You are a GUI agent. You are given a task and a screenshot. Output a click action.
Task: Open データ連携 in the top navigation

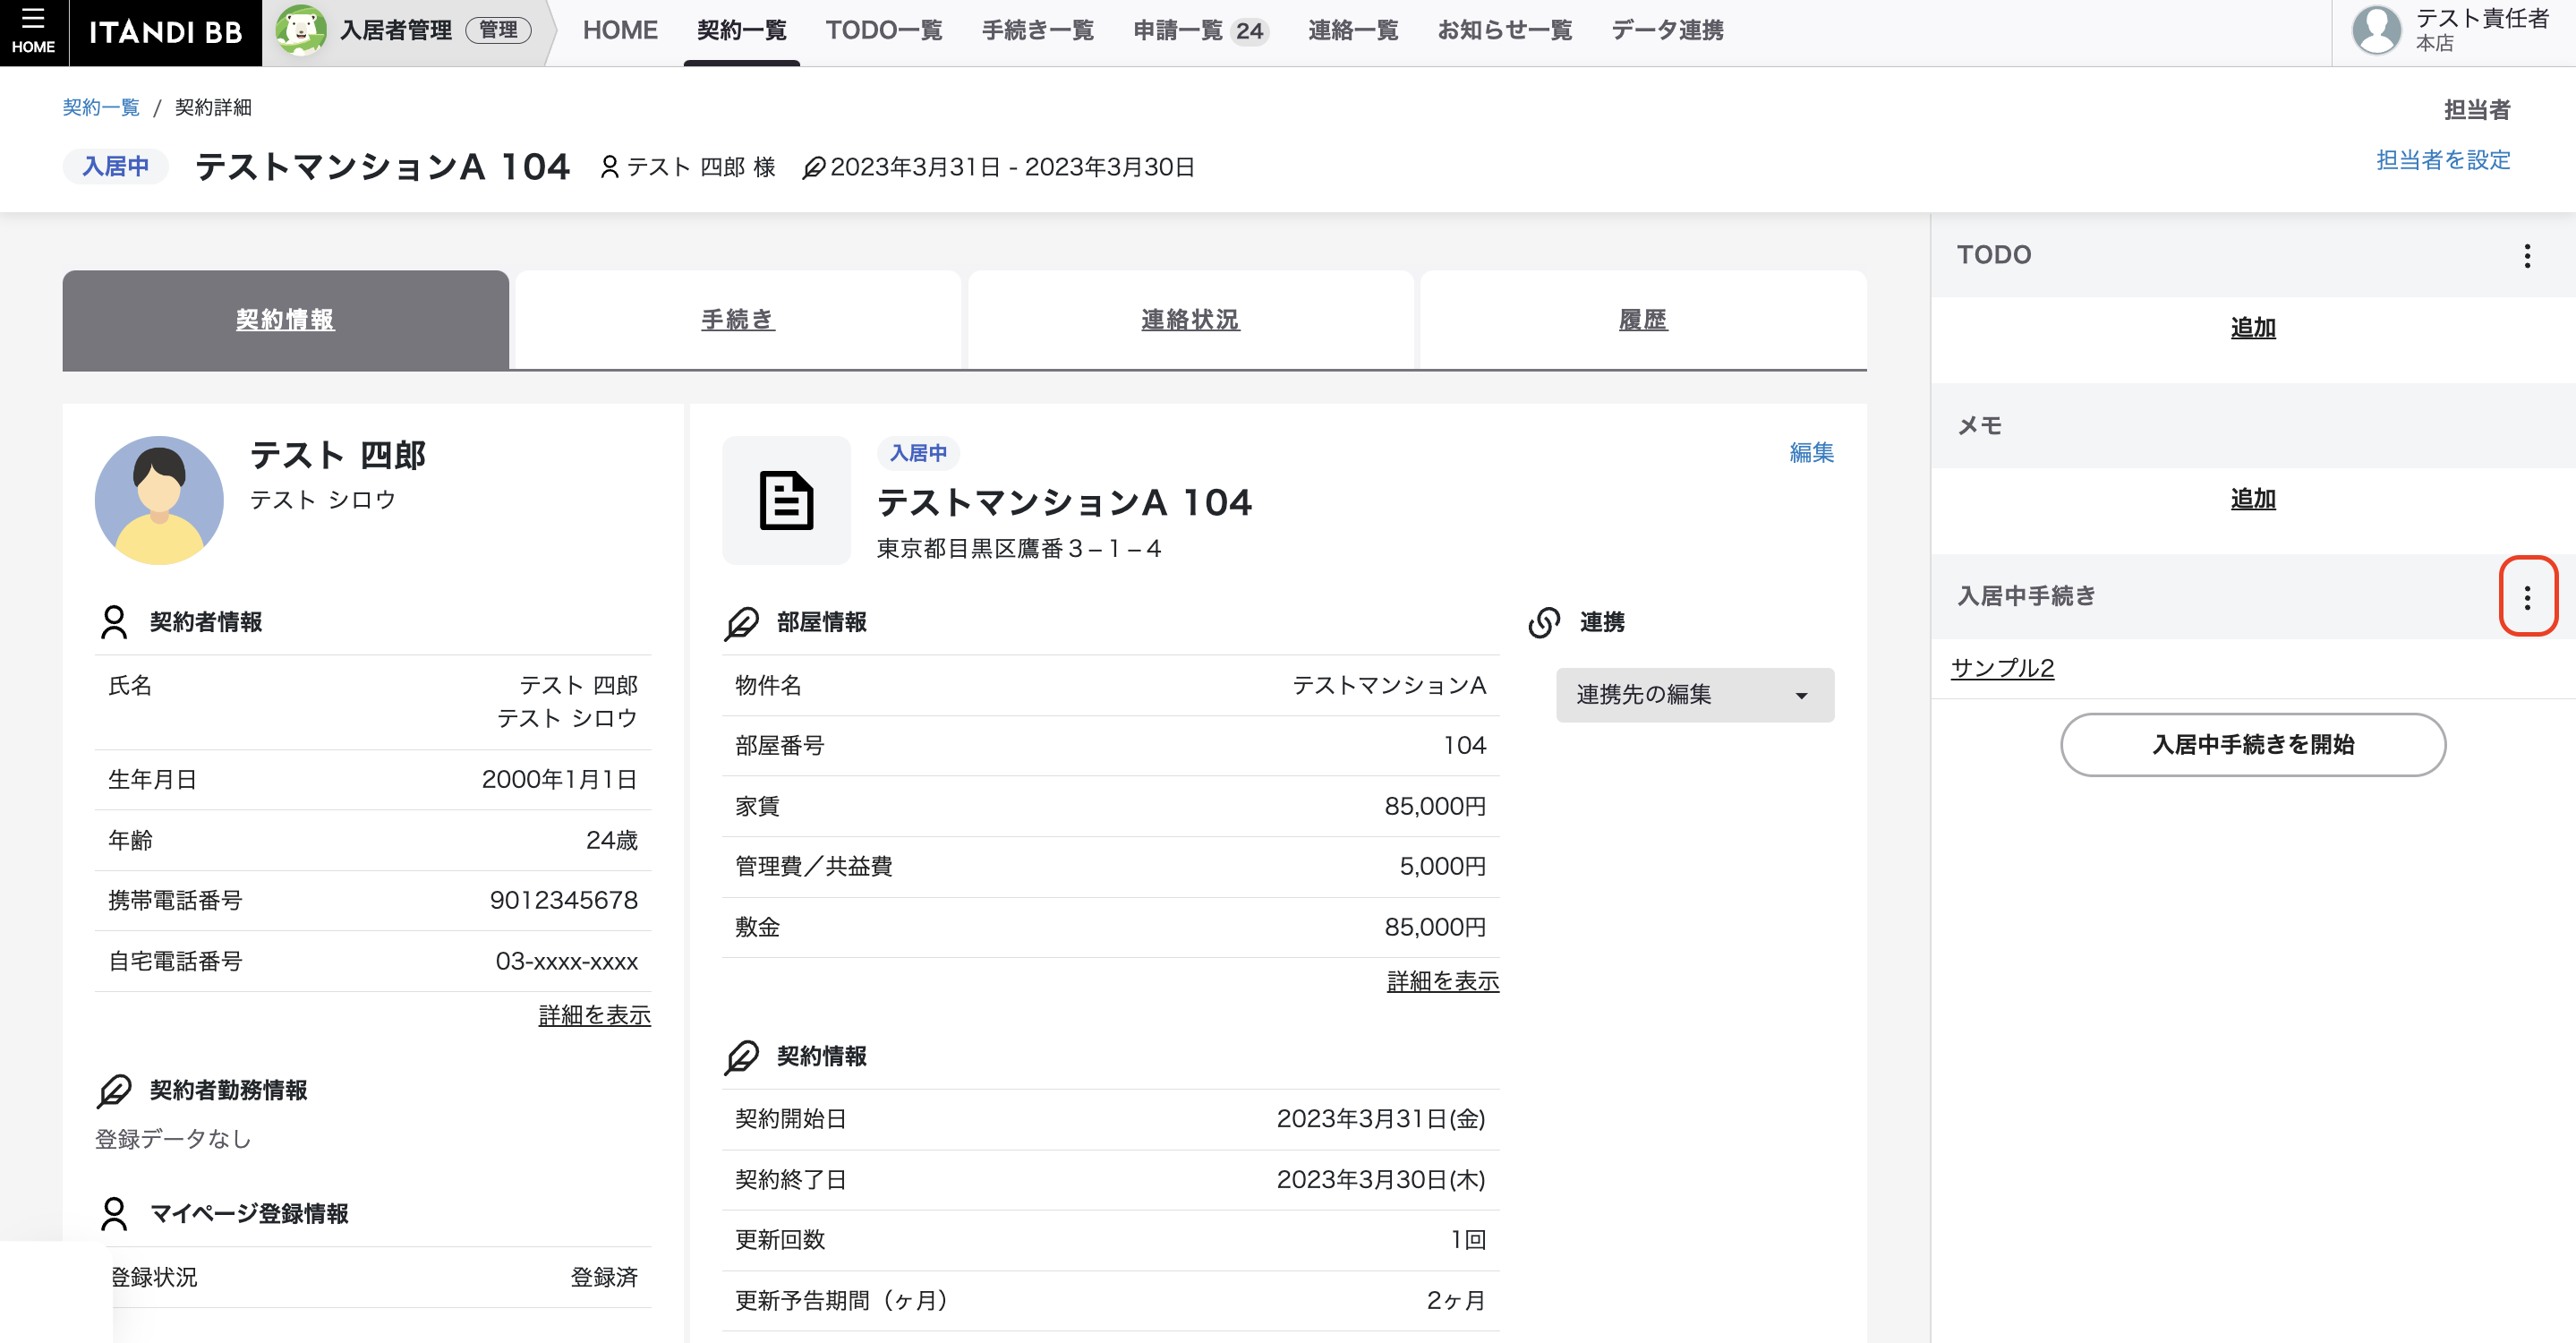pyautogui.click(x=1667, y=30)
